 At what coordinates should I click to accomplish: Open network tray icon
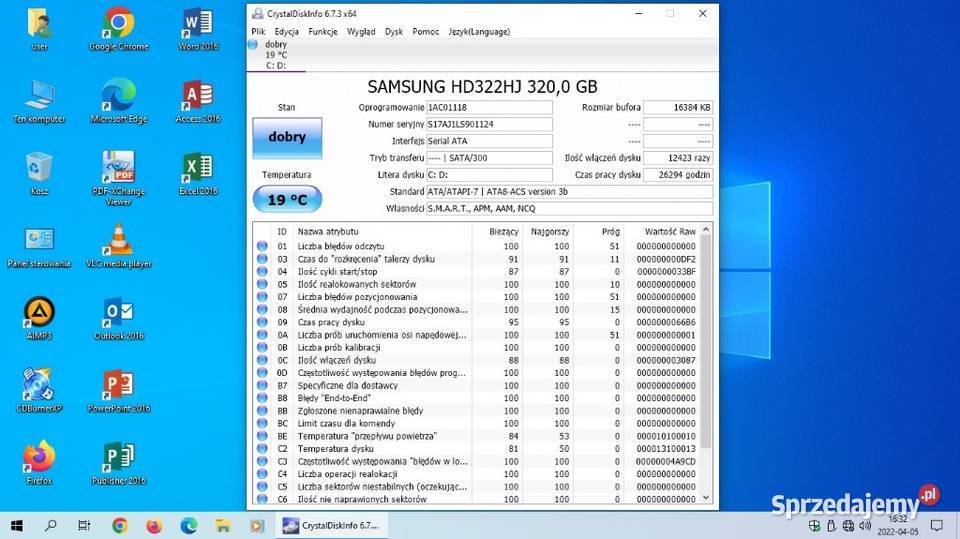tap(848, 526)
